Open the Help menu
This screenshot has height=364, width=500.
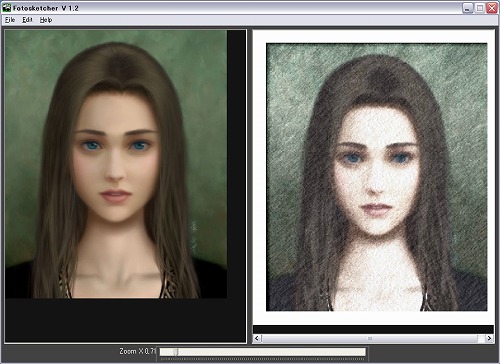point(46,20)
